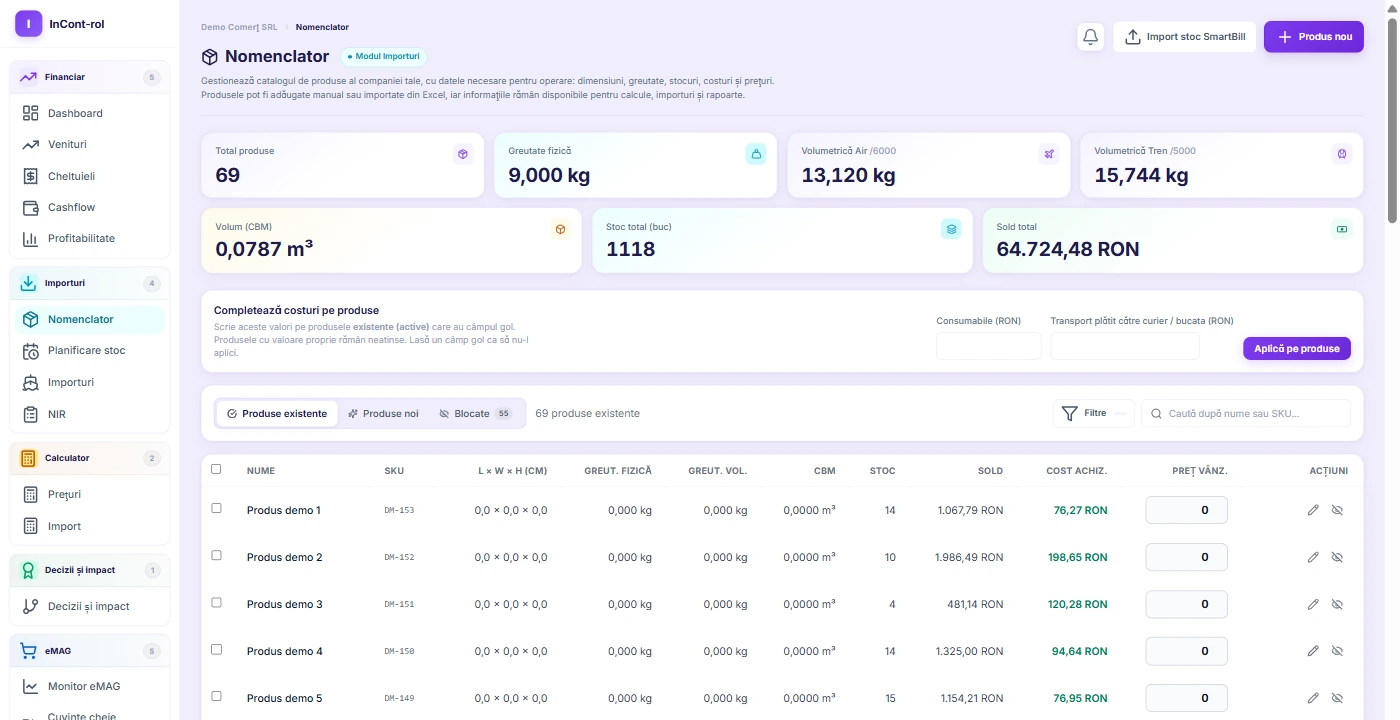Viewport: 1400px width, 720px height.
Task: Collapse the Importuri sidebar group
Action: coord(90,283)
